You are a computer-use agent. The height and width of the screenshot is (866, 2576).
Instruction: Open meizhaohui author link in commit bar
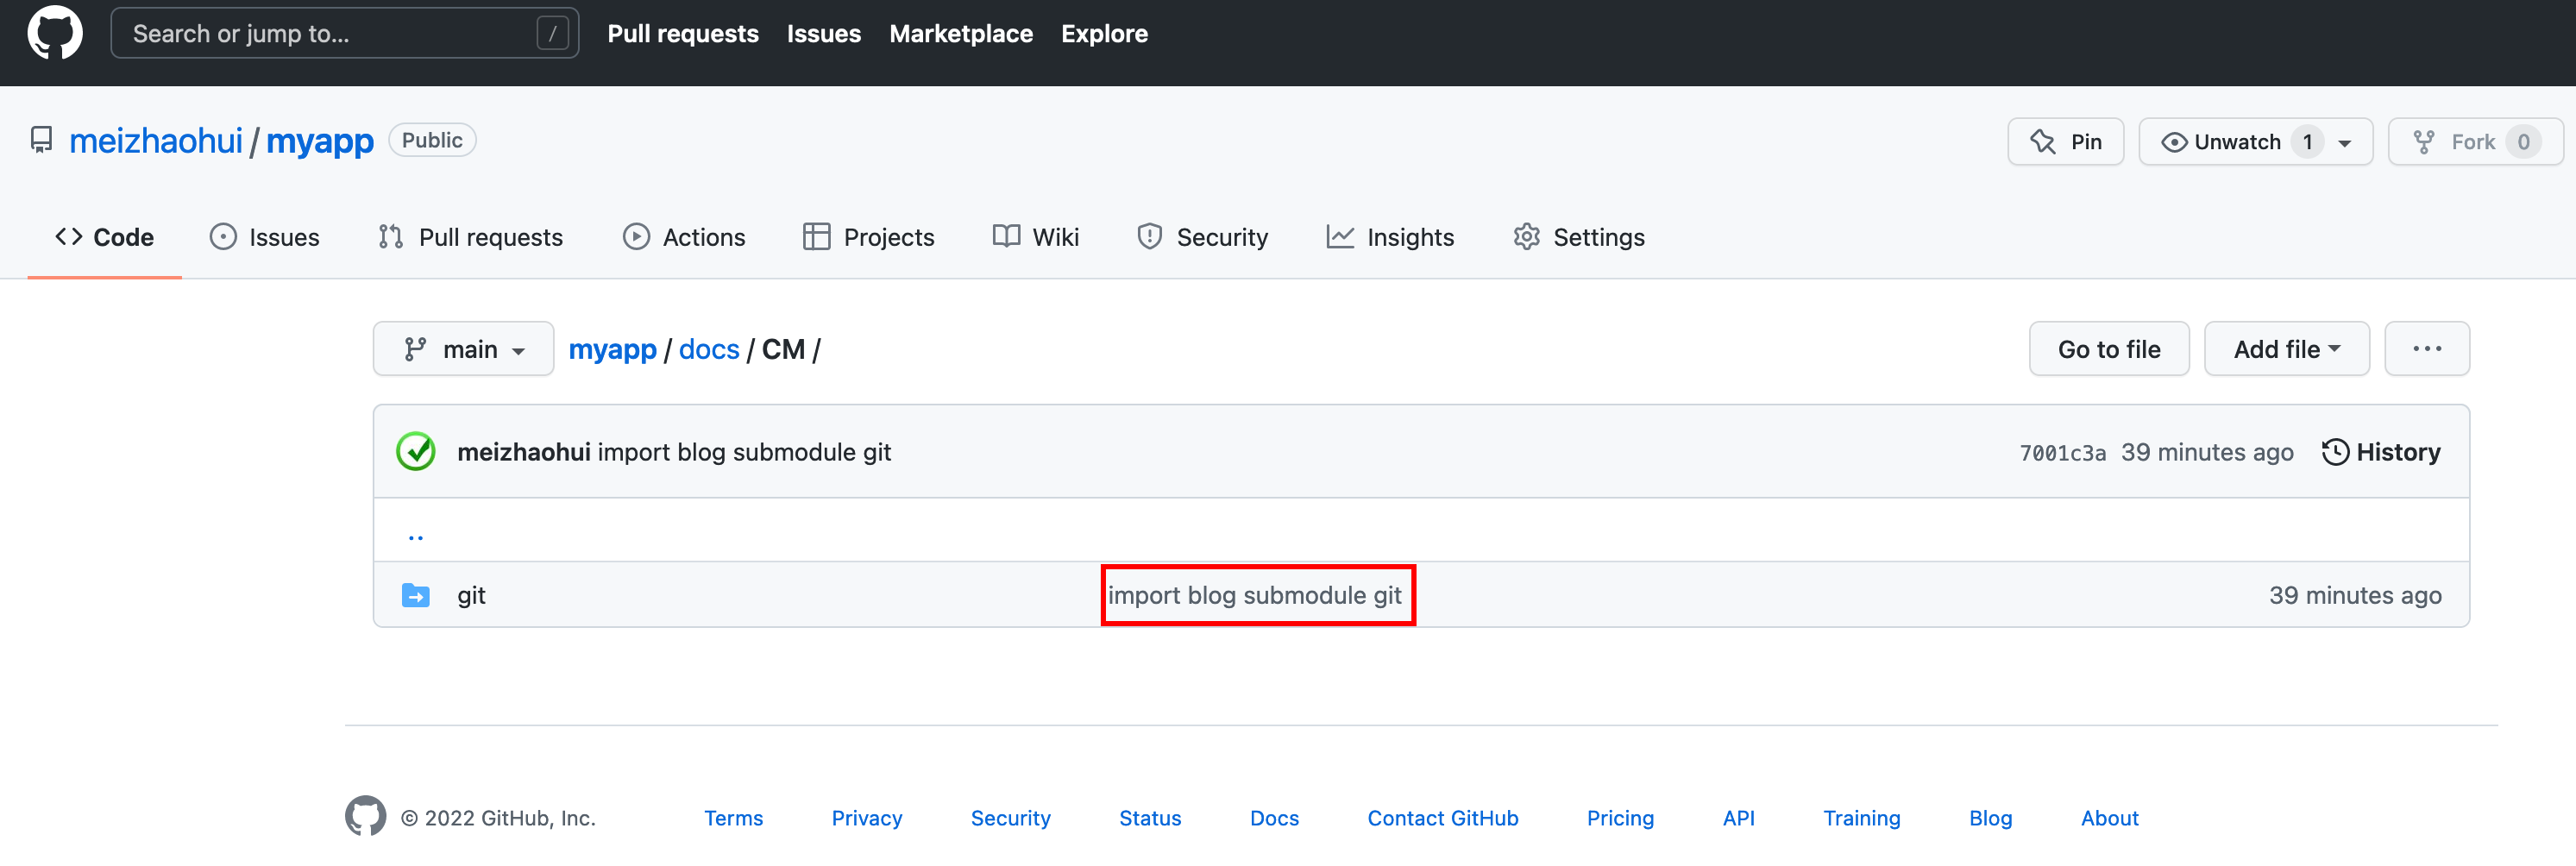point(524,452)
